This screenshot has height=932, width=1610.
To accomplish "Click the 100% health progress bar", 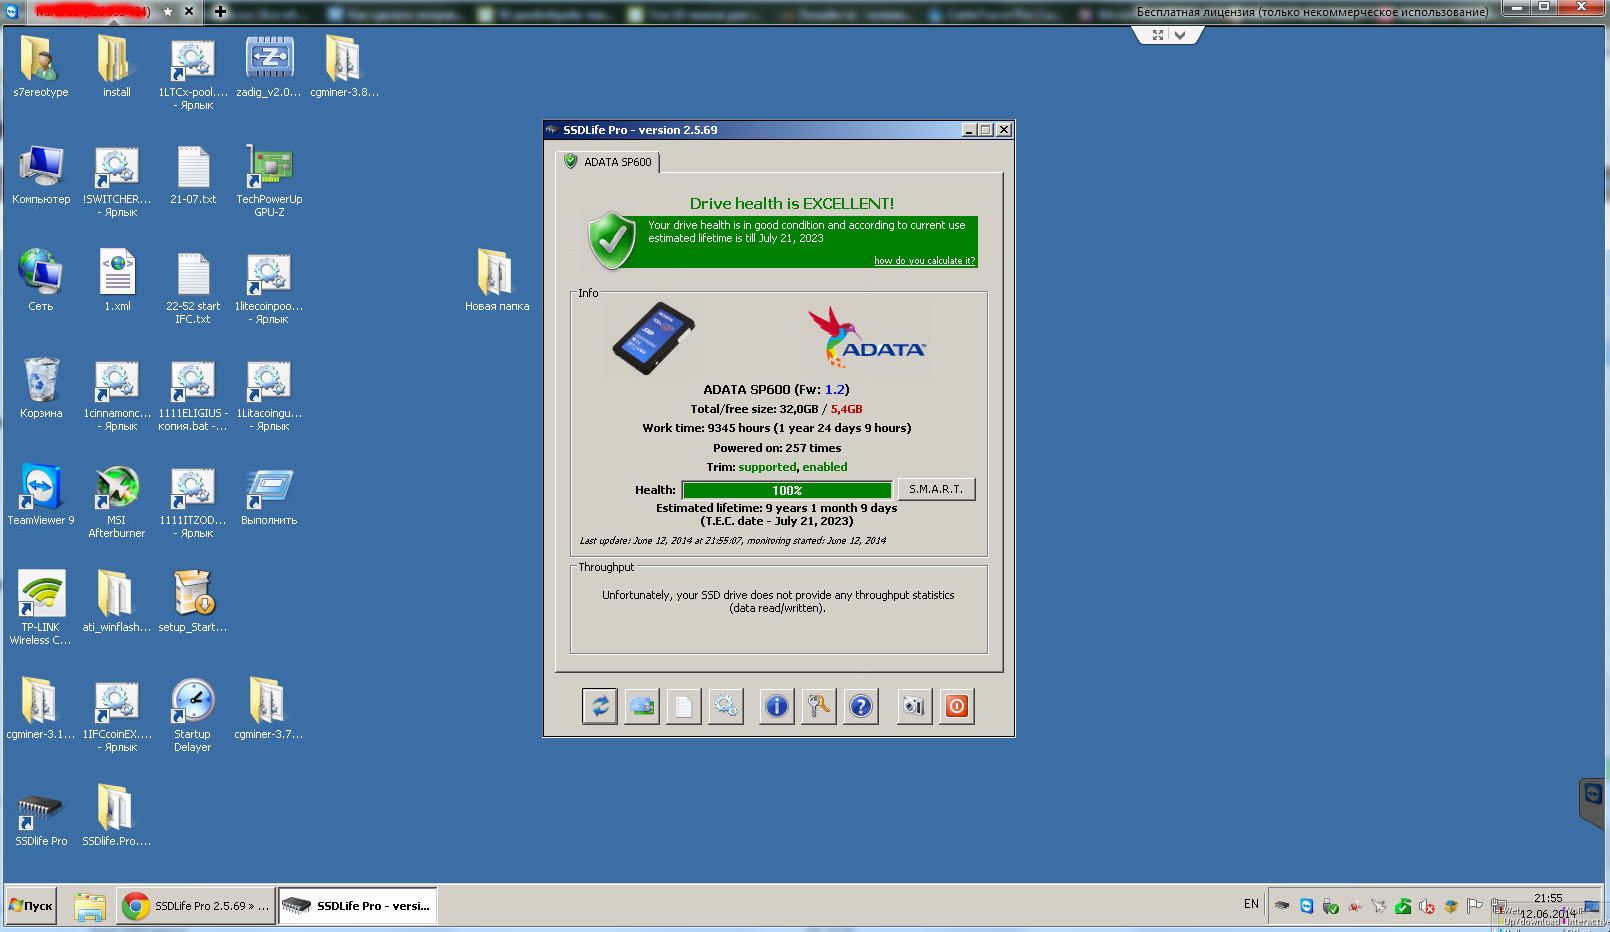I will [x=787, y=490].
